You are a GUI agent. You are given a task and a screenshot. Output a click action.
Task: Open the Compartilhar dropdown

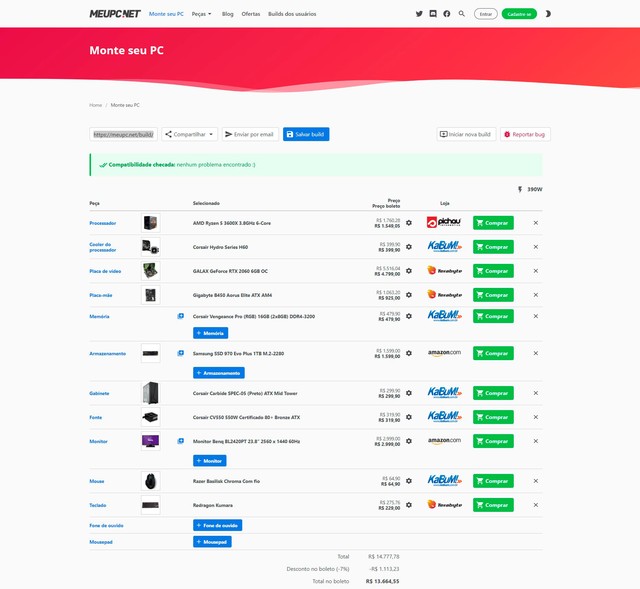click(x=189, y=134)
